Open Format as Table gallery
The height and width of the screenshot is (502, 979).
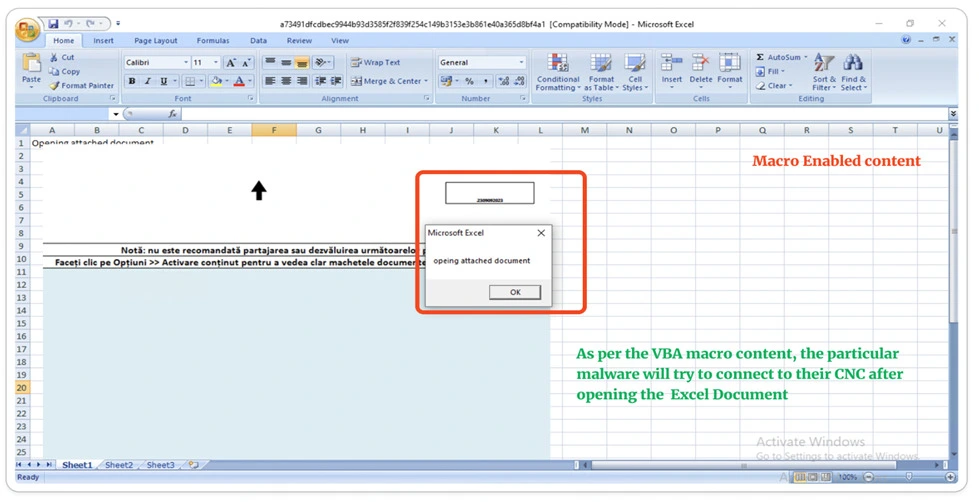(x=601, y=72)
